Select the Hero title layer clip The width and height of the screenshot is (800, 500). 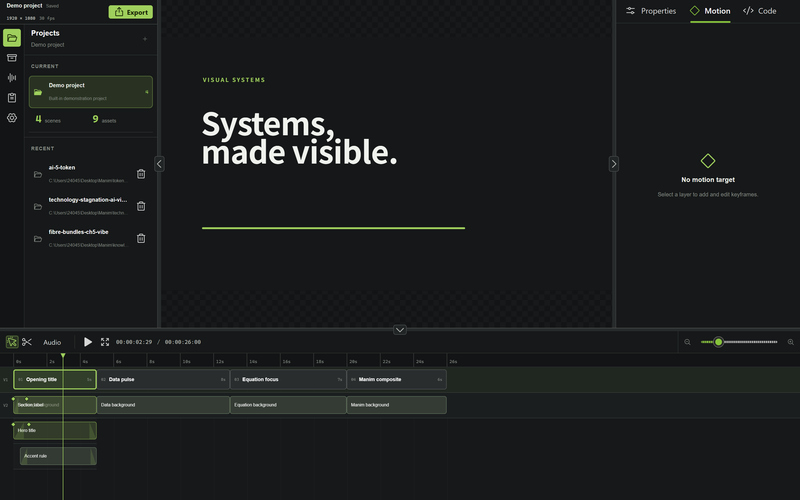point(55,431)
